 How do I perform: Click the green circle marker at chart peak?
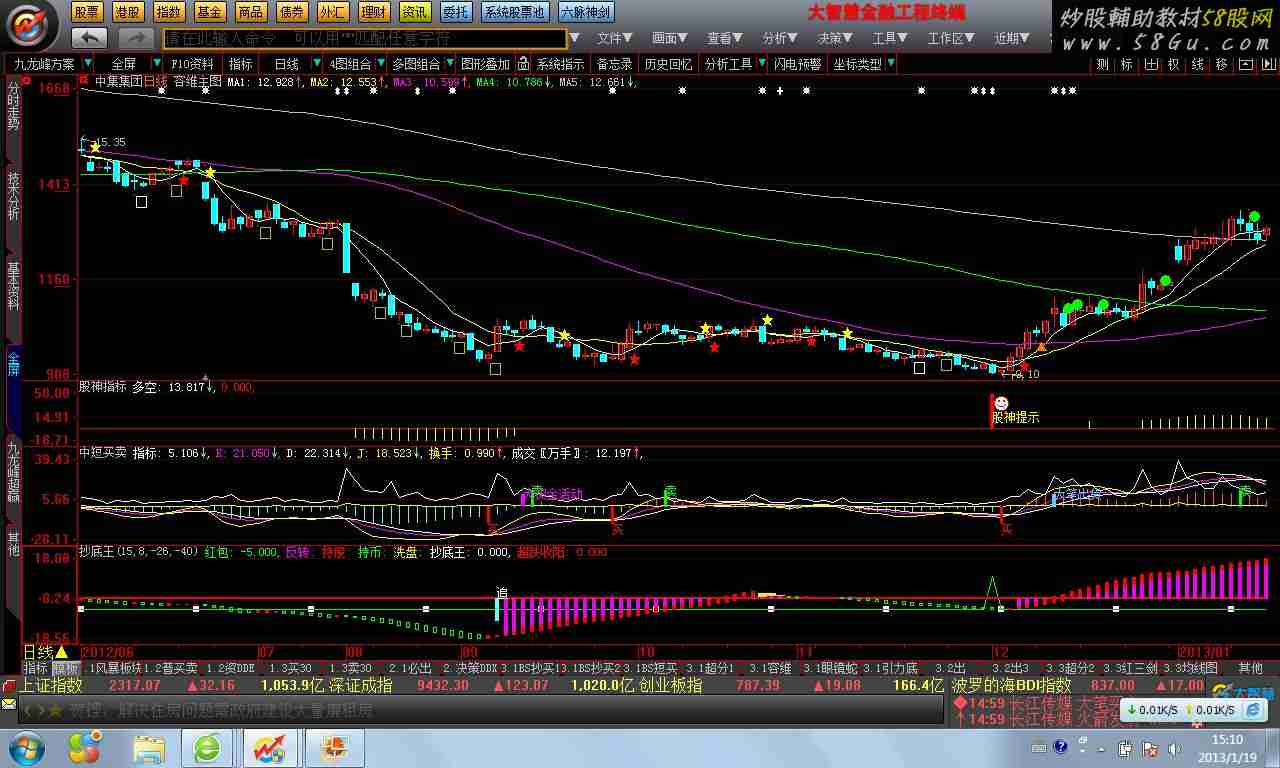(x=1253, y=217)
